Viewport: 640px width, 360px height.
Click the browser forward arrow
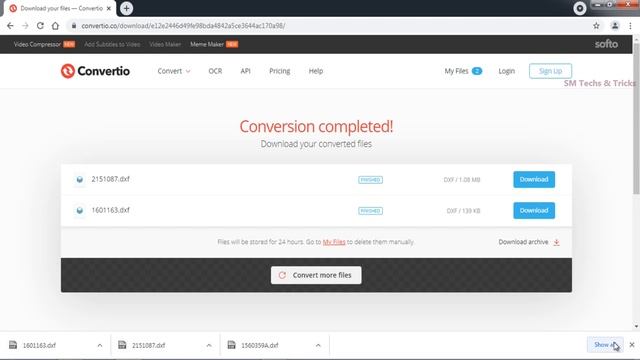[25, 26]
